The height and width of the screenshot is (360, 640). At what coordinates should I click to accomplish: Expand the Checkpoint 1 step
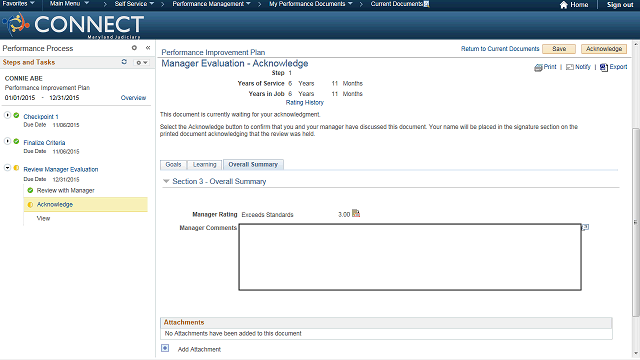point(7,115)
